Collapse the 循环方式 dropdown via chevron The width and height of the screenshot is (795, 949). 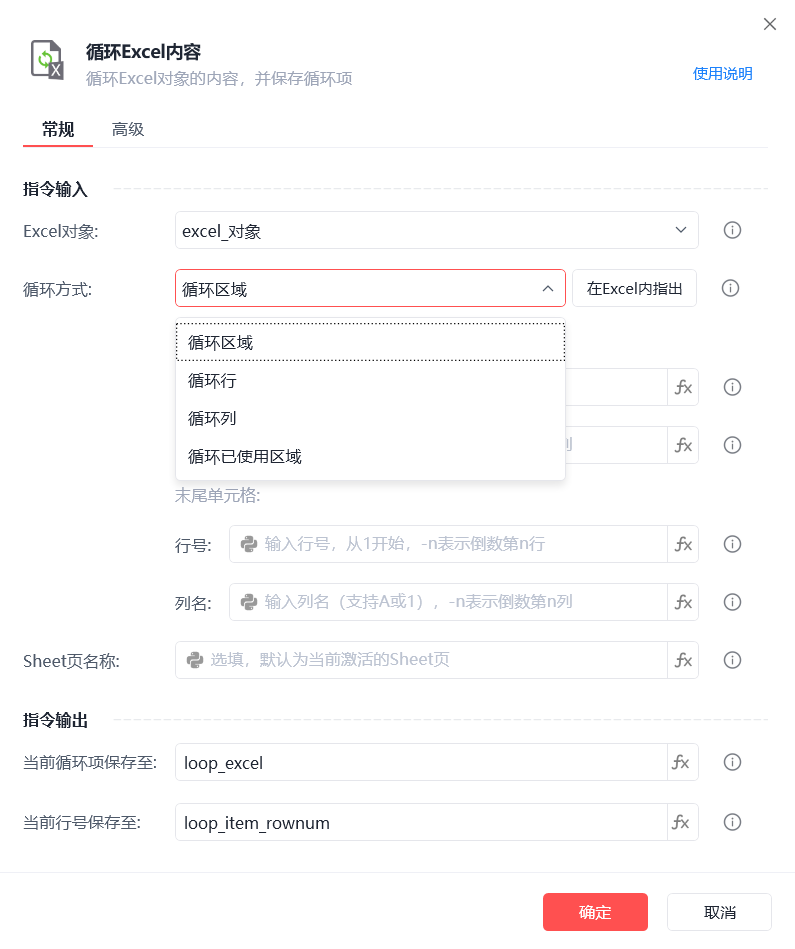[x=548, y=289]
